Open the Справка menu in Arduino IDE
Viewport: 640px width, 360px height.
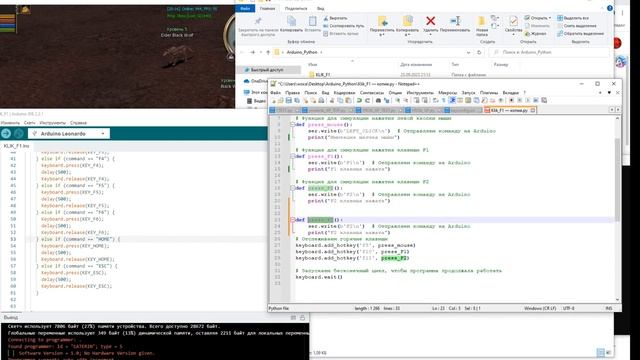78,122
